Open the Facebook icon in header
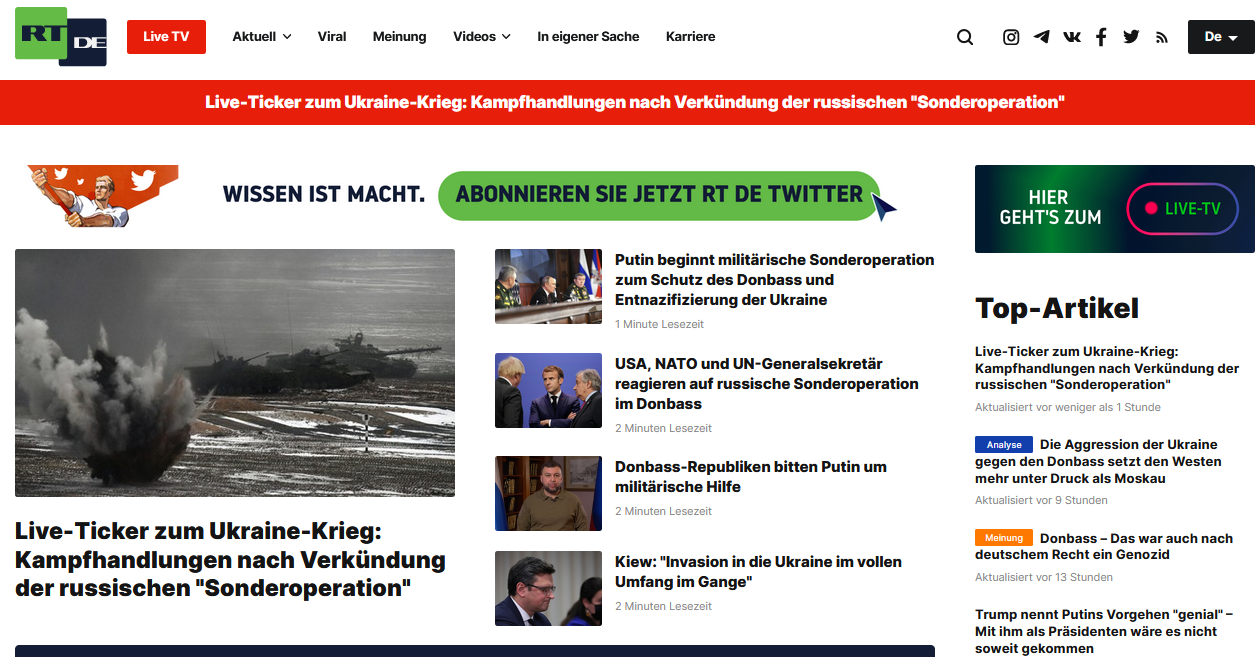The image size is (1255, 657). (x=1101, y=37)
